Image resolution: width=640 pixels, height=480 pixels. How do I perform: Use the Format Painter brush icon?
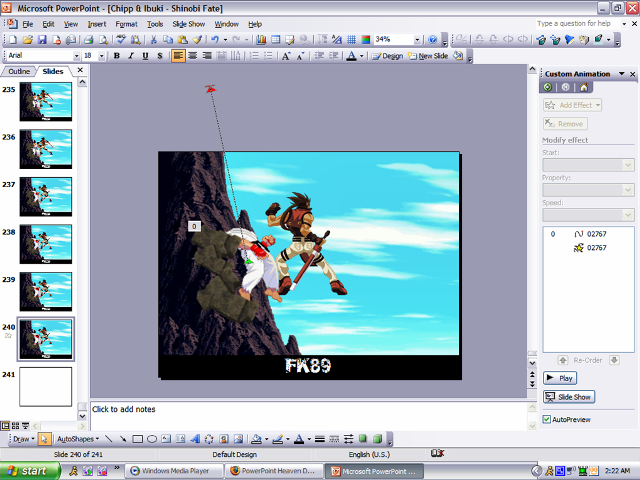click(x=197, y=40)
